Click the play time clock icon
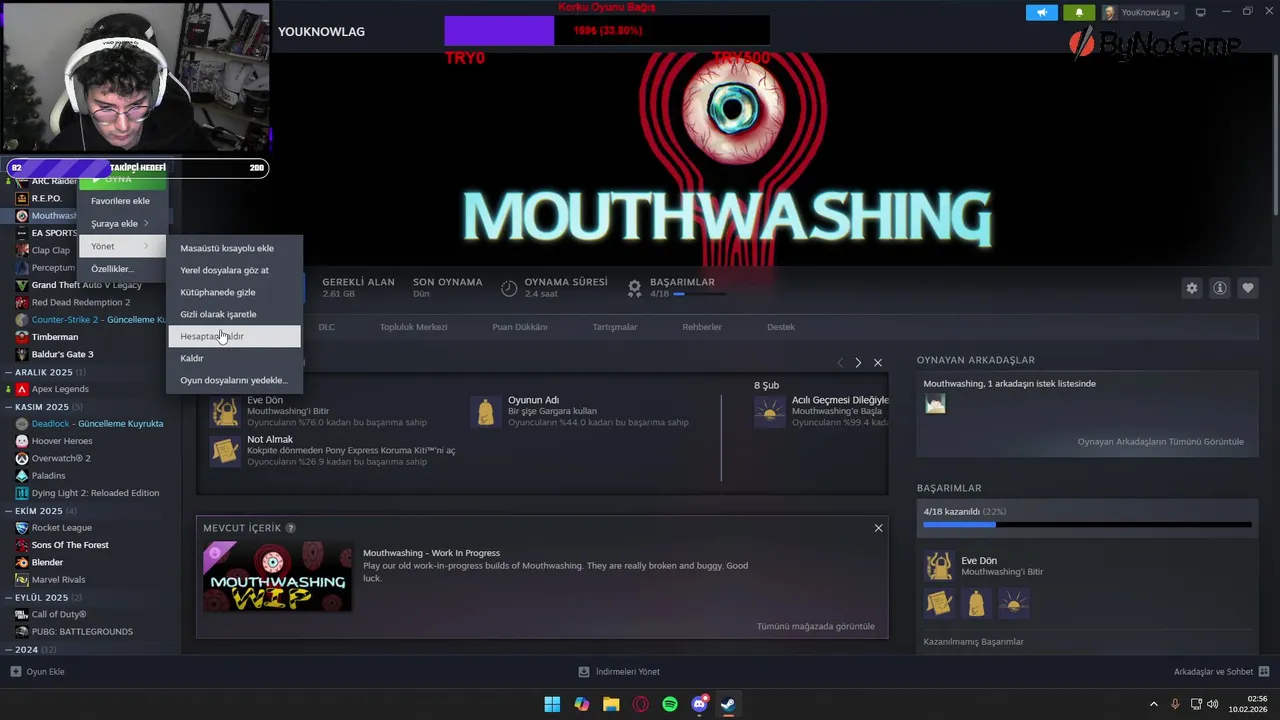Image resolution: width=1280 pixels, height=720 pixels. click(509, 288)
